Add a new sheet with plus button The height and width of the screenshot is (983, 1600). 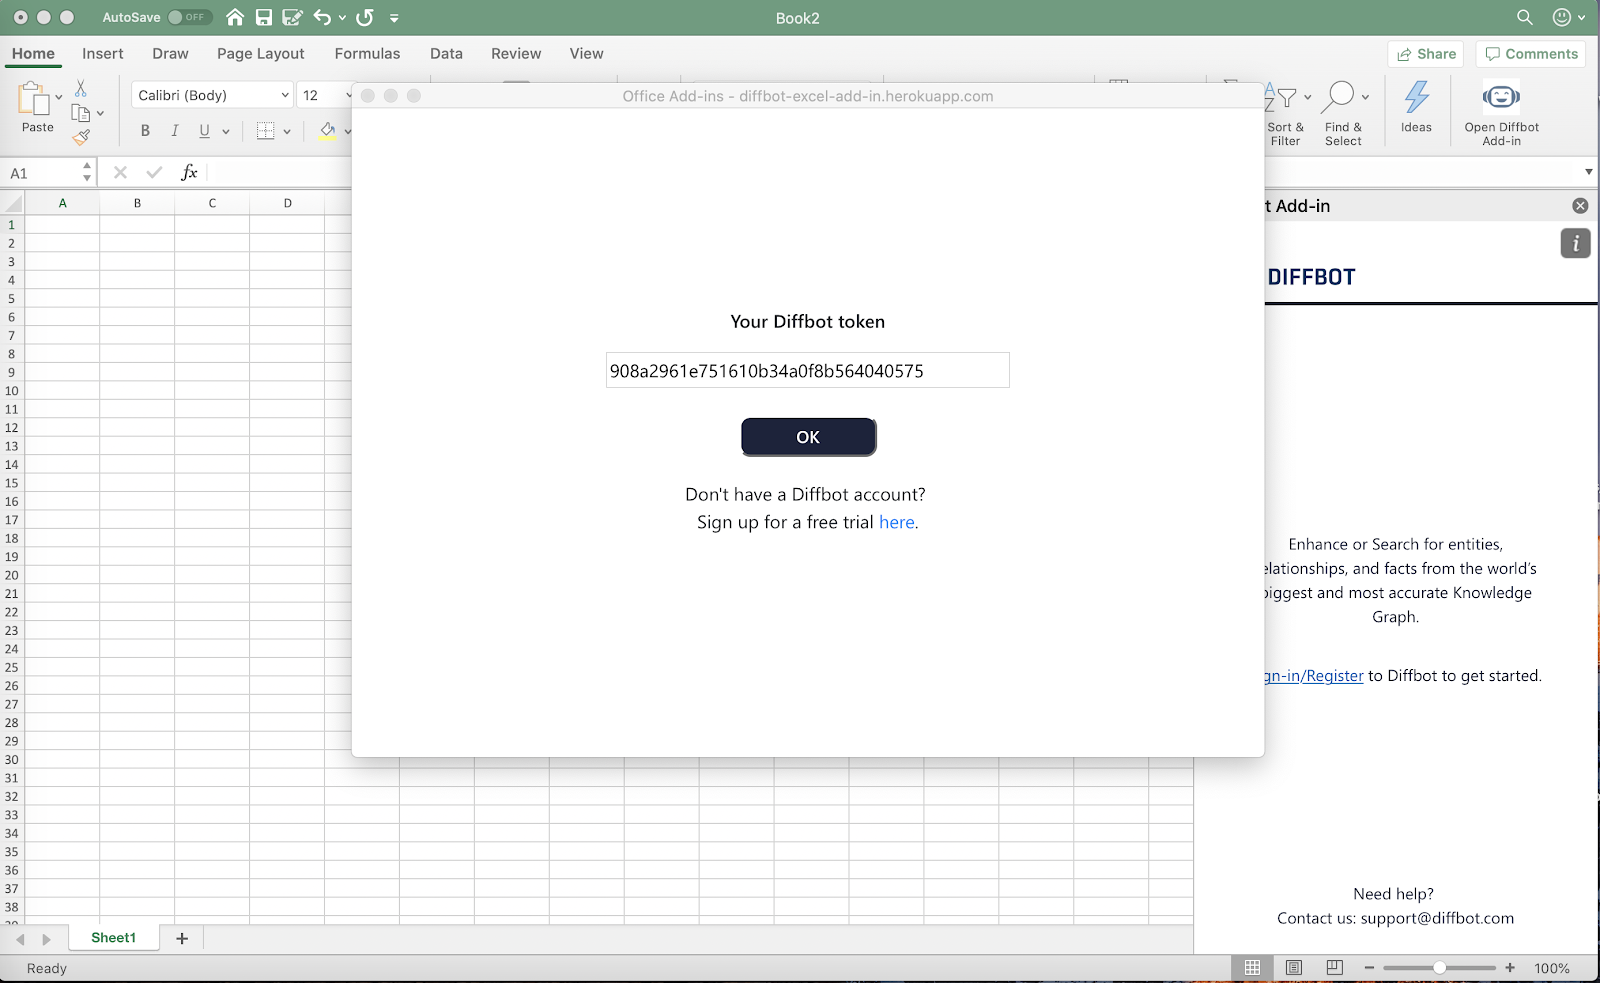click(x=182, y=938)
